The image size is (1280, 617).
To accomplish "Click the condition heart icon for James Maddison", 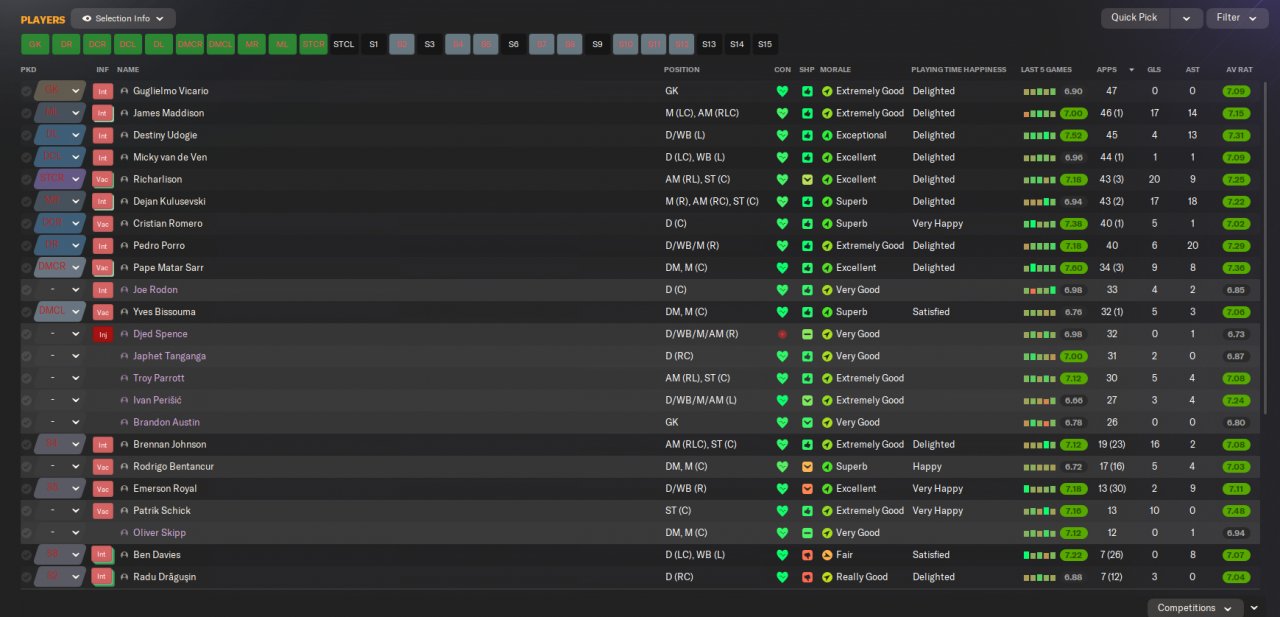I will coord(782,113).
